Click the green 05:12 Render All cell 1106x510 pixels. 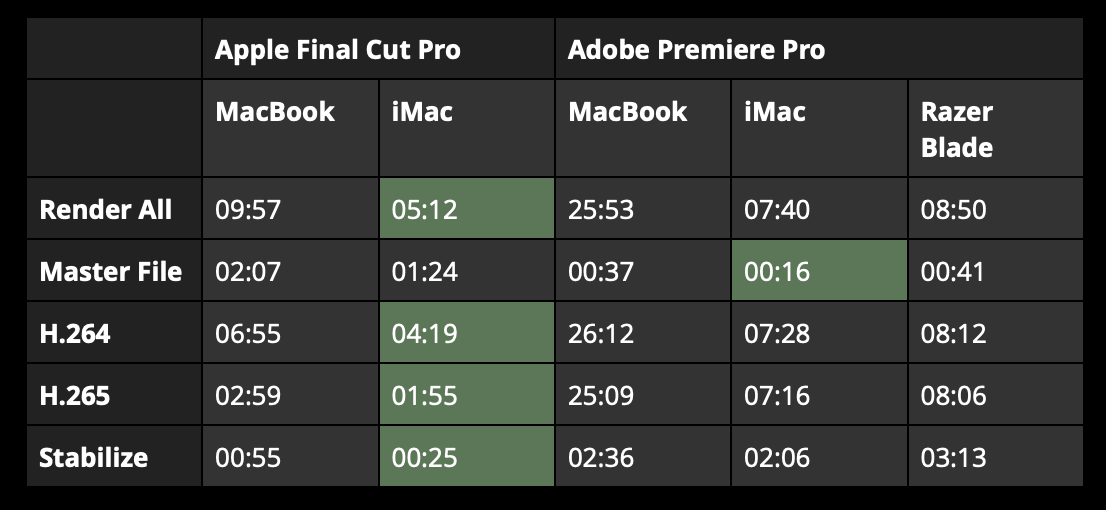[x=466, y=209]
